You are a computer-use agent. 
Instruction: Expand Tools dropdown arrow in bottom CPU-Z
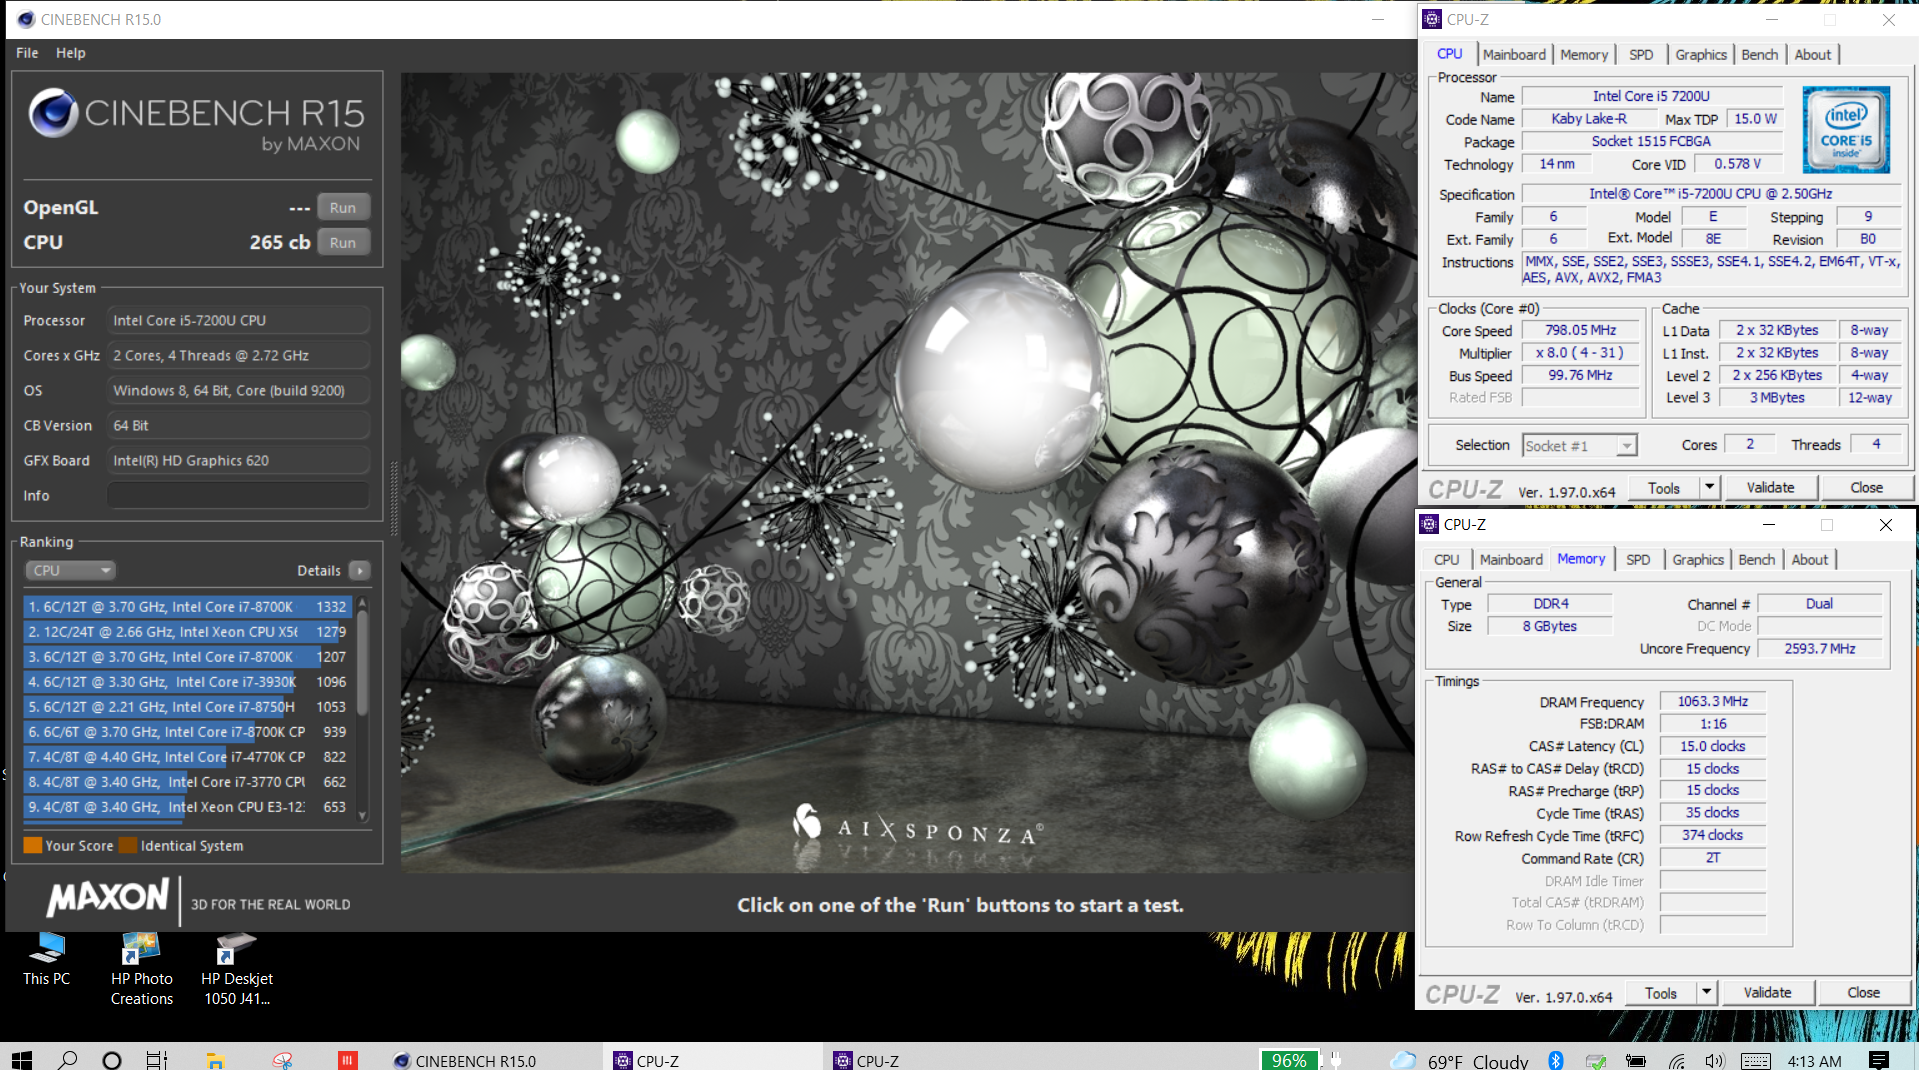pos(1707,993)
